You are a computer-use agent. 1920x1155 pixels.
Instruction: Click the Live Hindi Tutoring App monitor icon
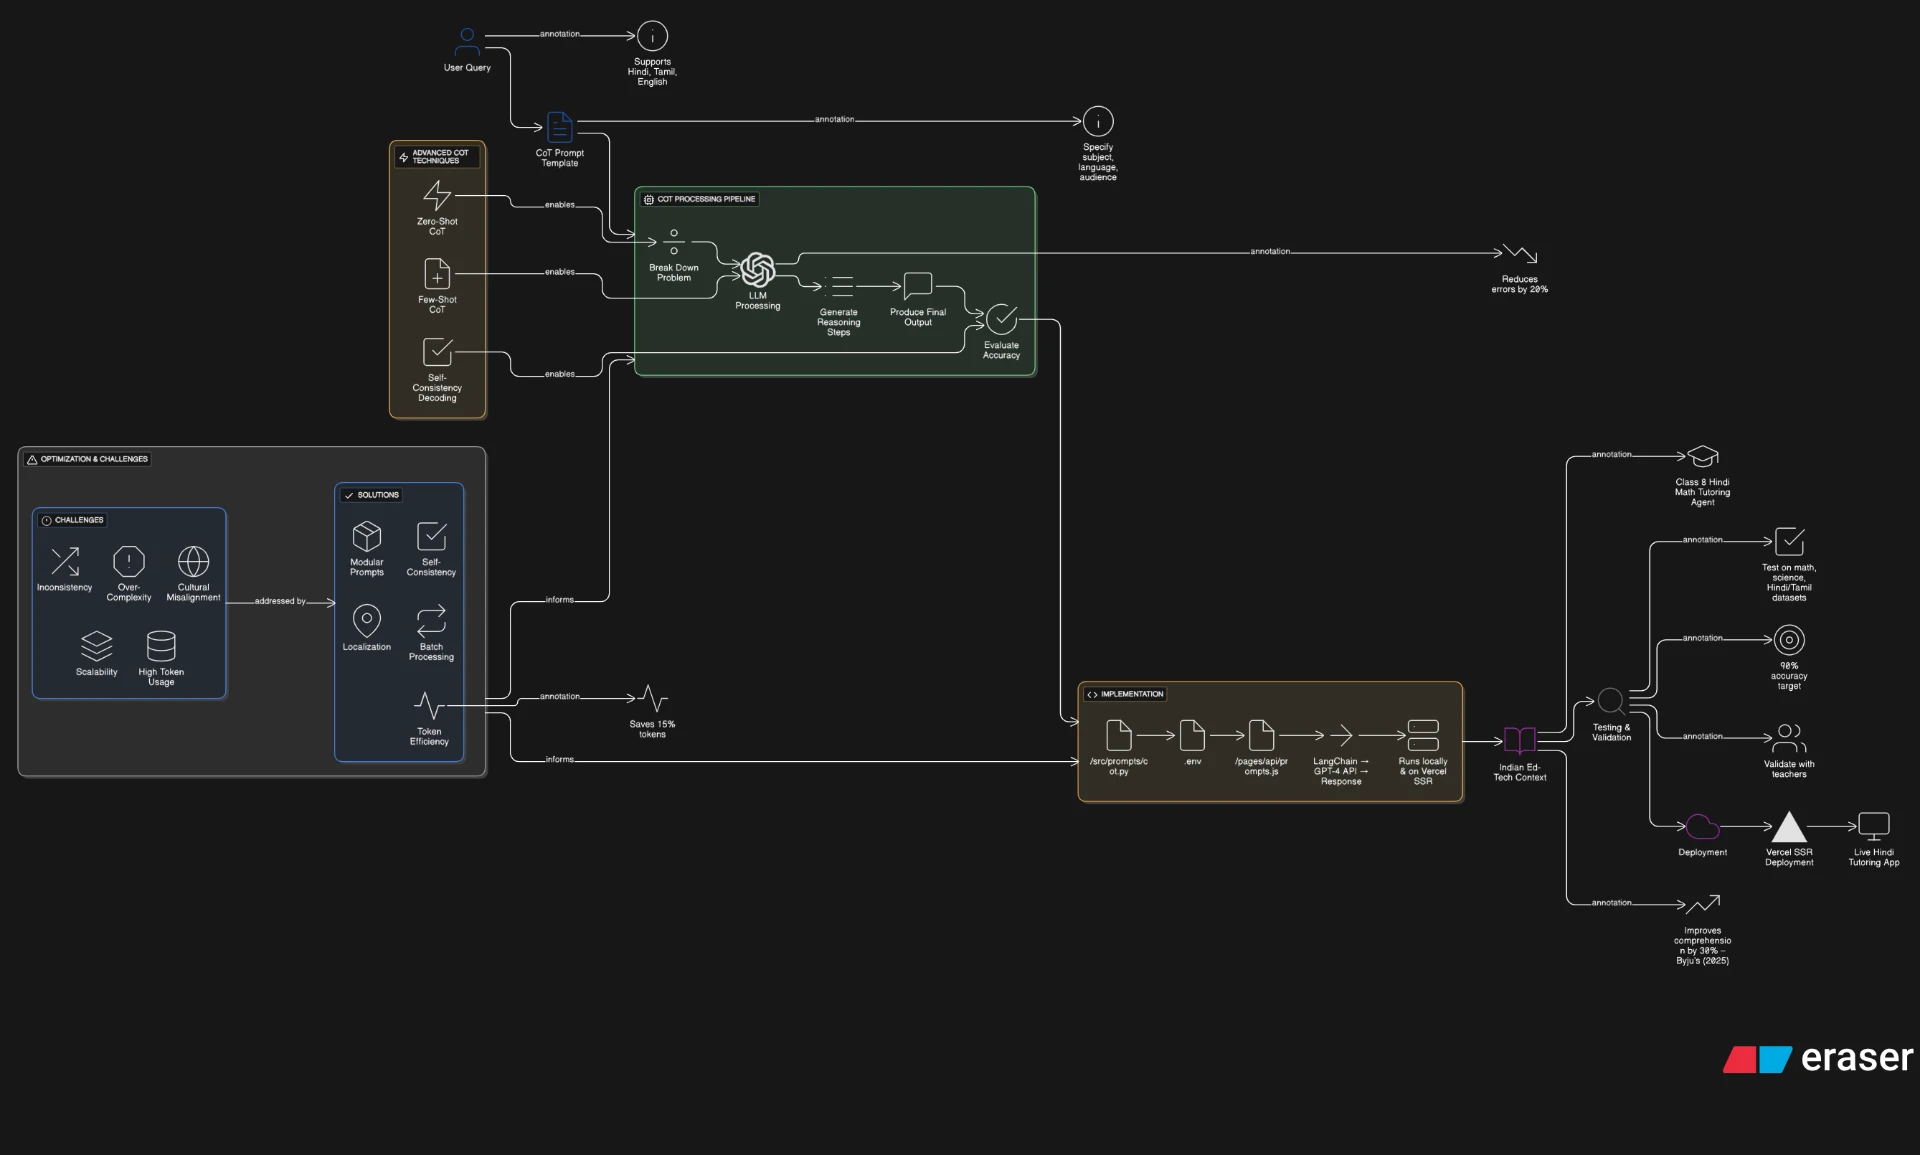pos(1874,826)
